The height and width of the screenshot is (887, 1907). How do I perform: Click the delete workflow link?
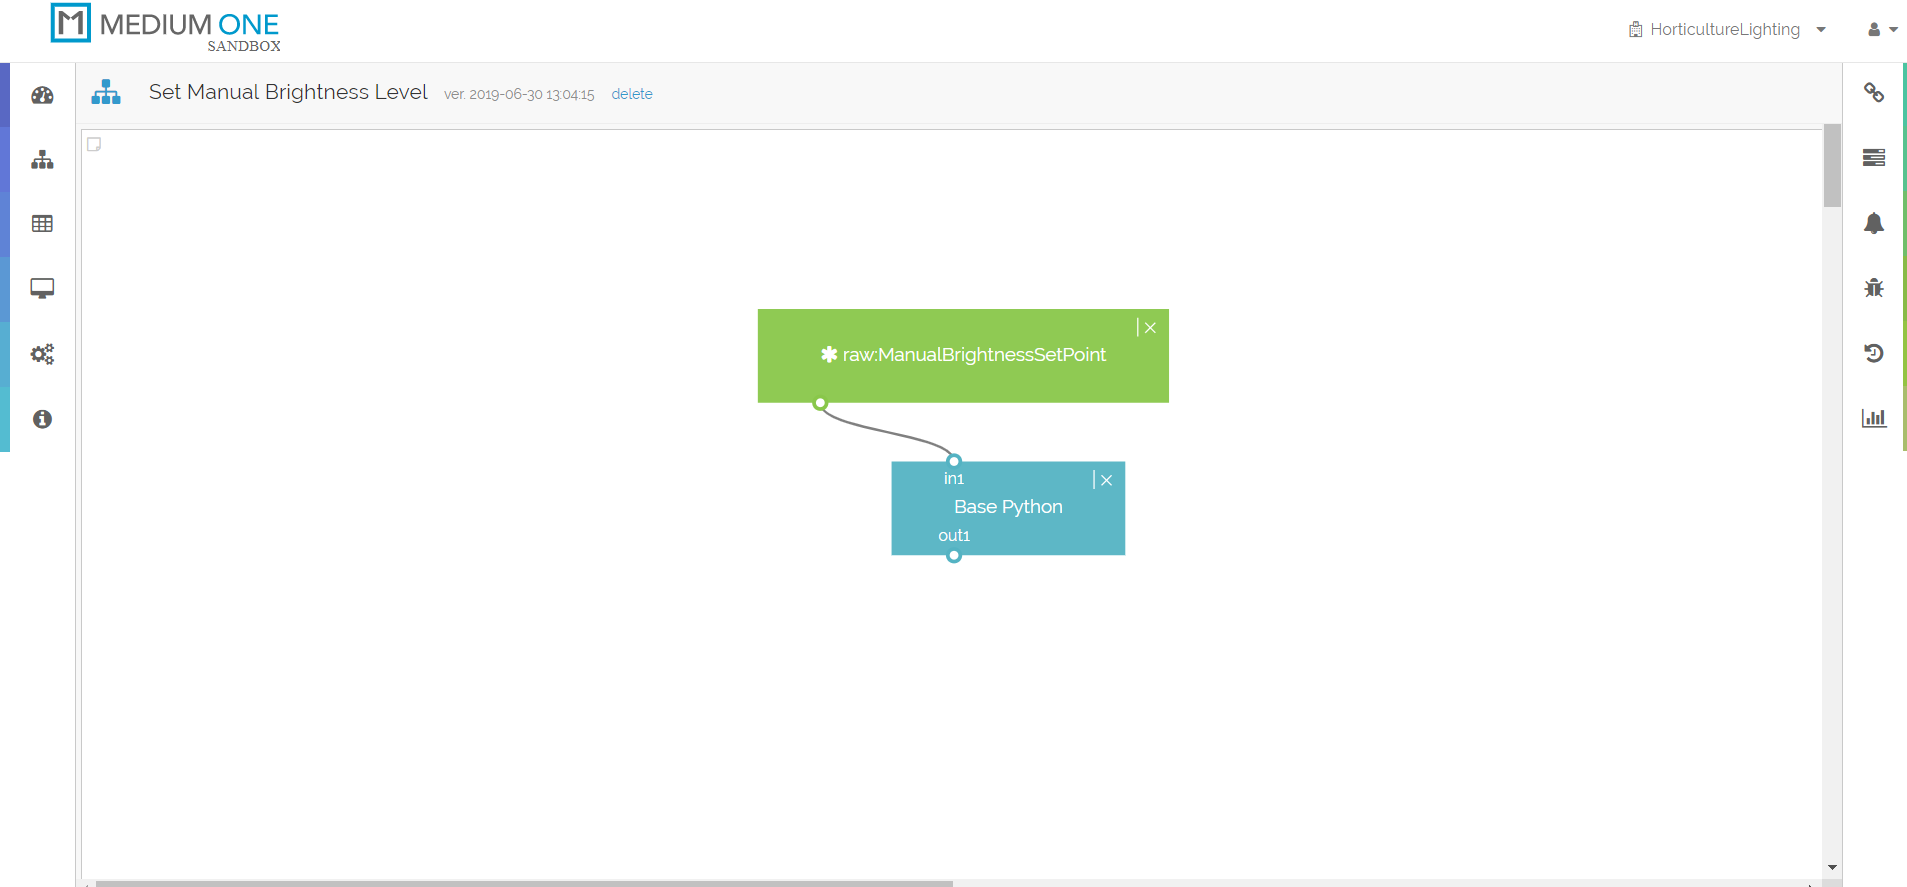tap(631, 94)
